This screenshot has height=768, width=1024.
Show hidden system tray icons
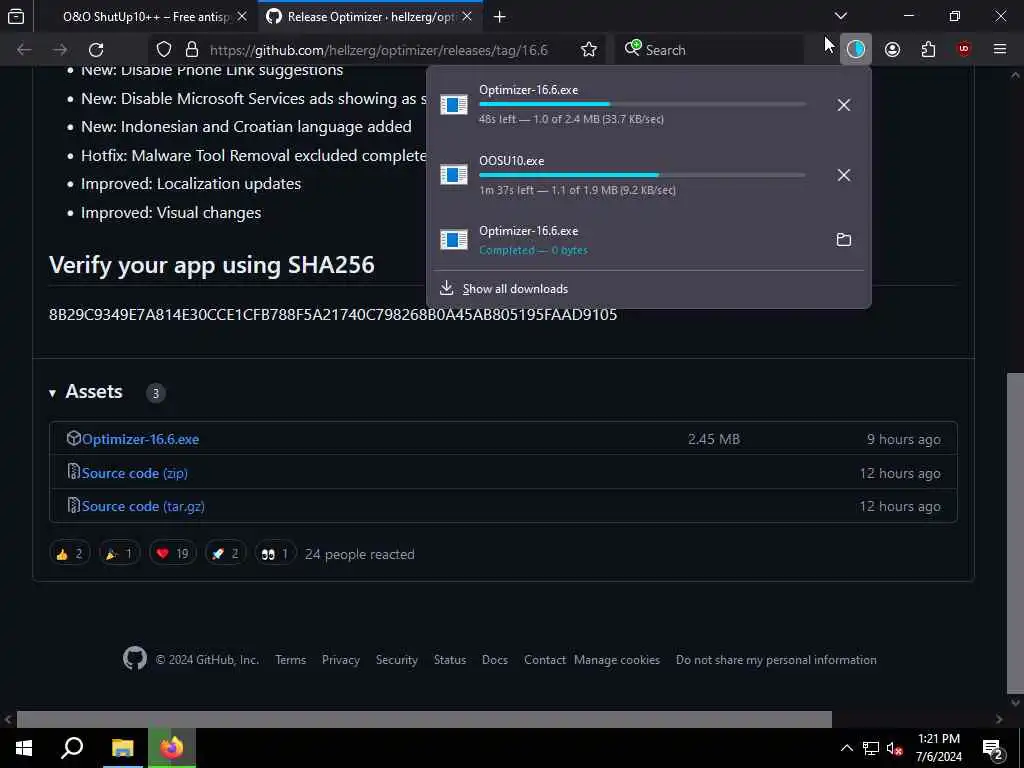846,748
